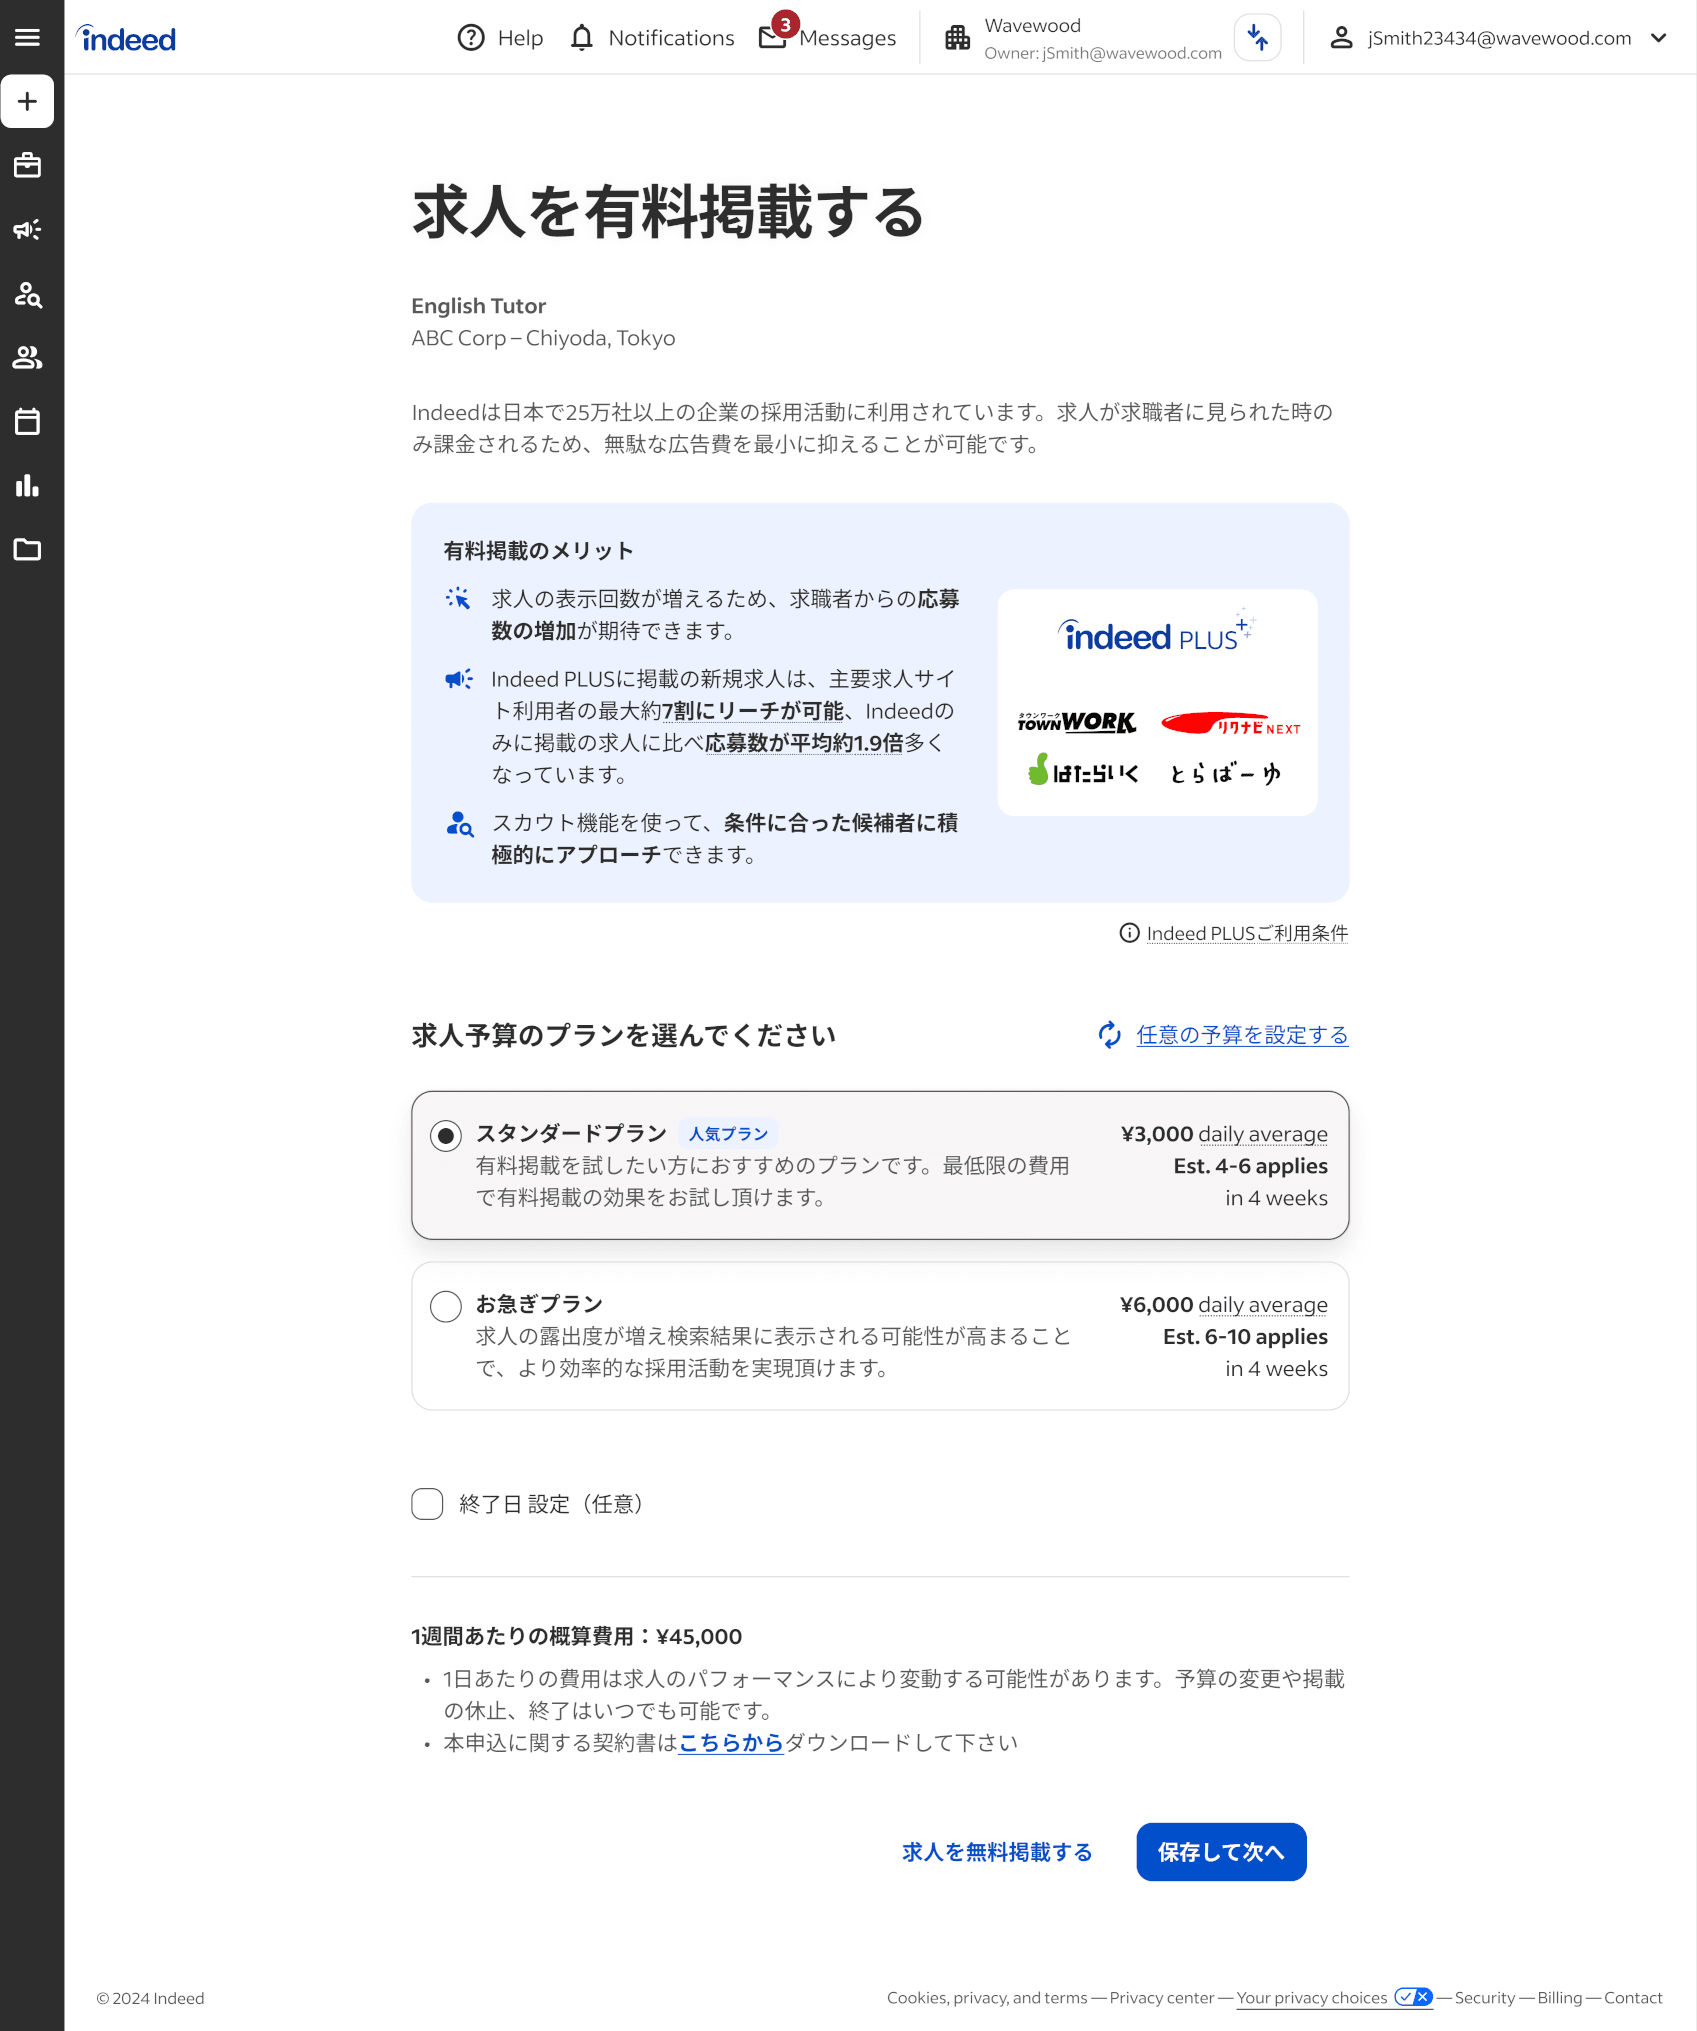Open the folder icon in sidebar
The image size is (1697, 2031).
[27, 549]
